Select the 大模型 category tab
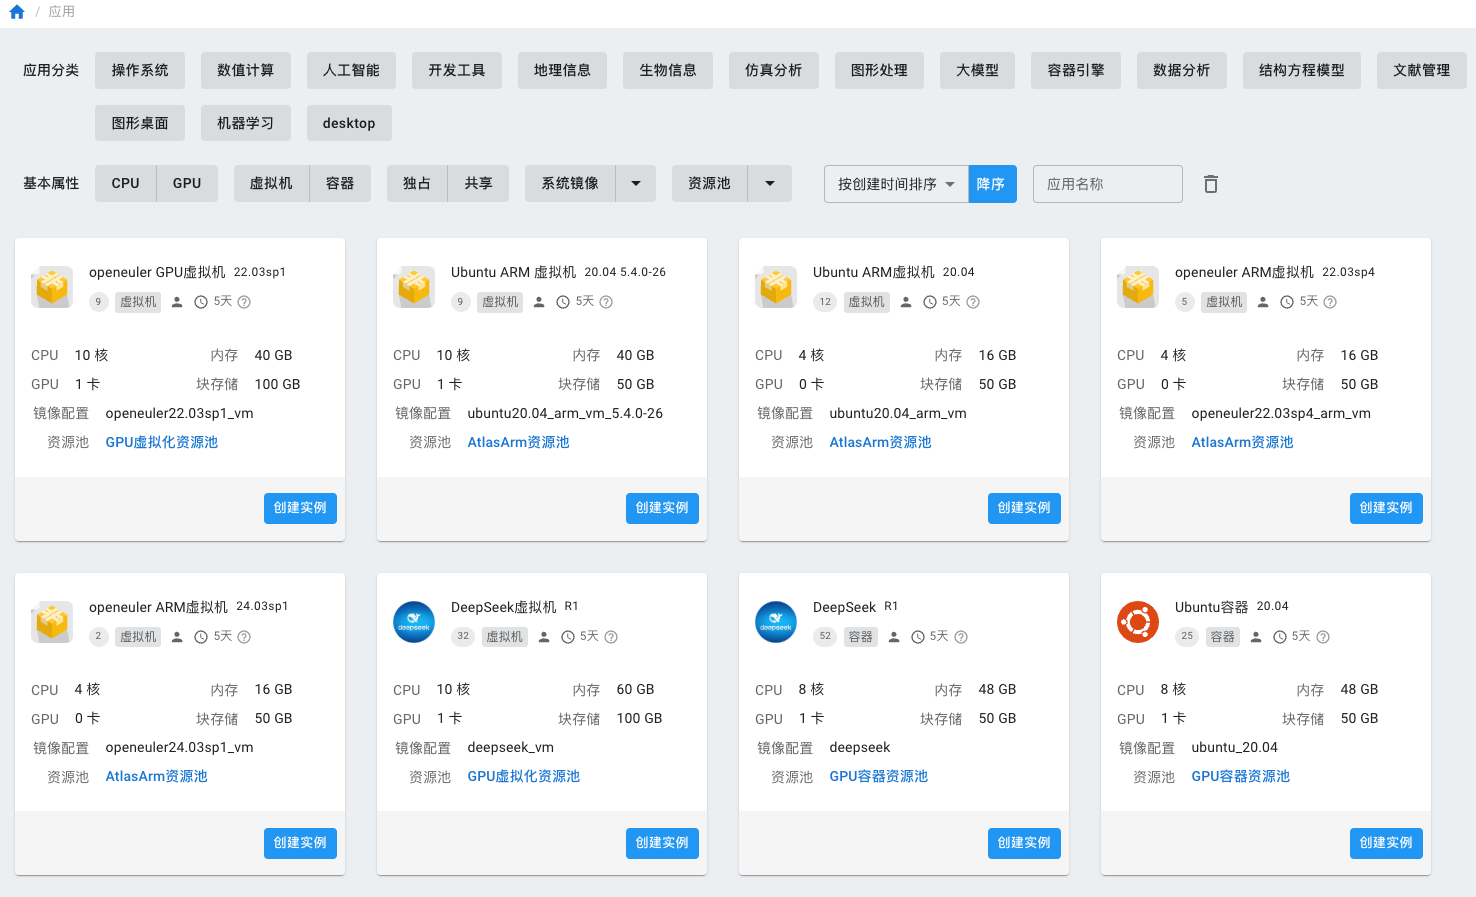 coord(977,70)
